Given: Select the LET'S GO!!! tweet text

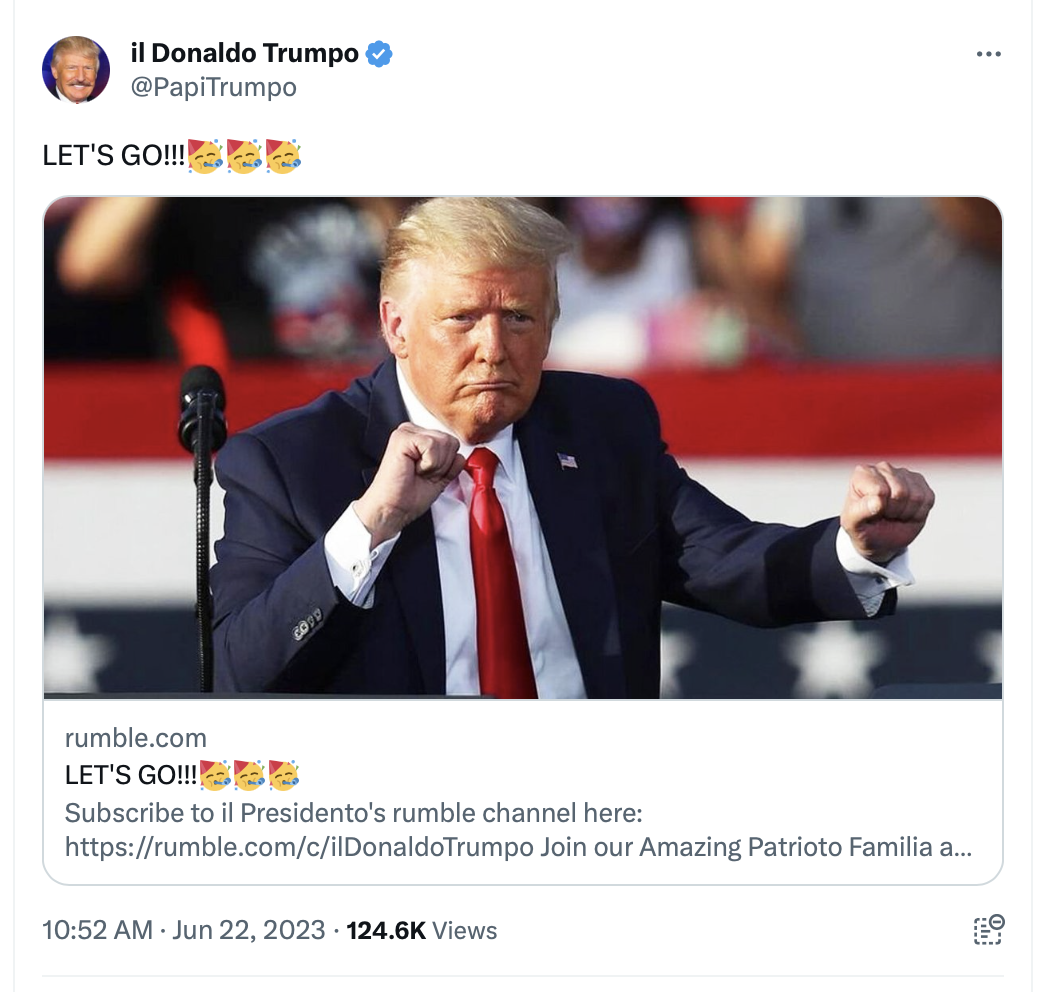Looking at the screenshot, I should [x=114, y=156].
